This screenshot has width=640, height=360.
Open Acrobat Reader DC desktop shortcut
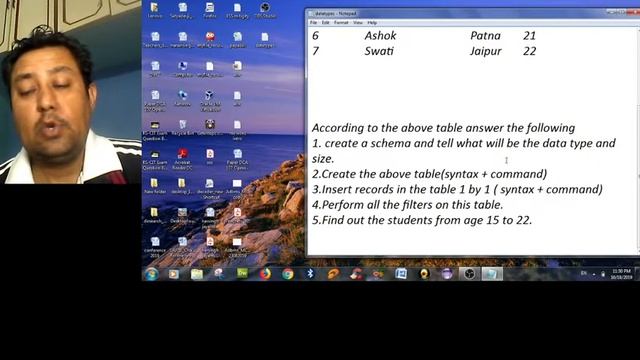182,158
